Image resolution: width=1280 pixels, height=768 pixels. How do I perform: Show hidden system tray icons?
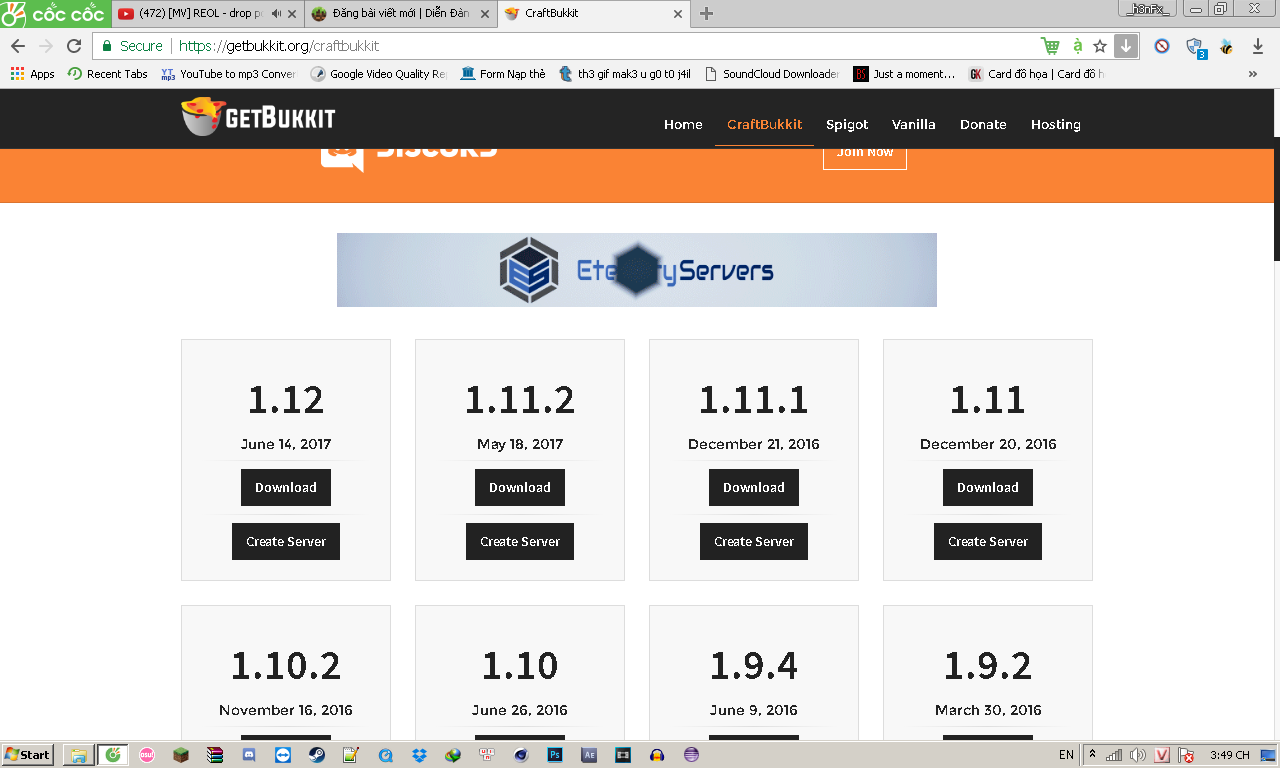[x=1093, y=755]
